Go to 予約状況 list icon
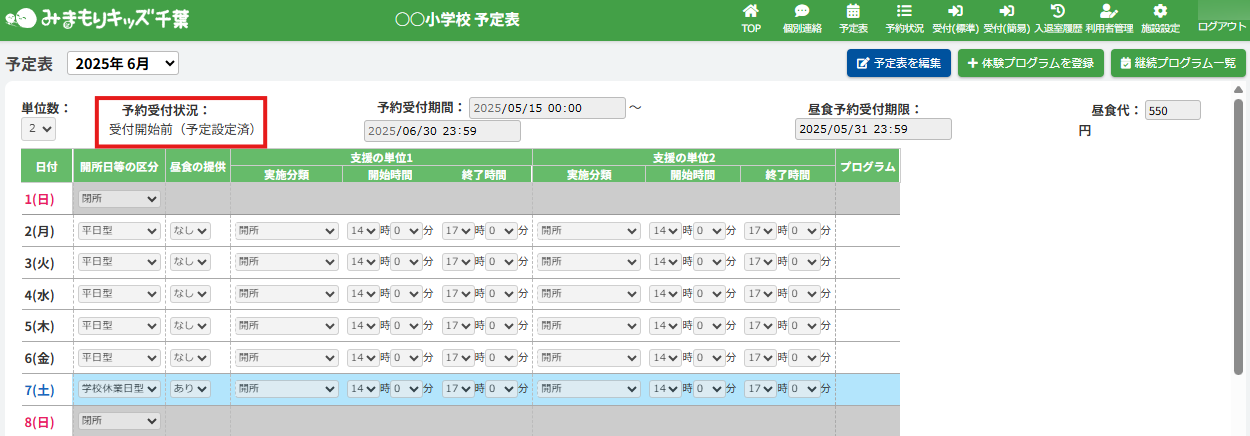Viewport: 1250px width, 436px height. pyautogui.click(x=904, y=12)
